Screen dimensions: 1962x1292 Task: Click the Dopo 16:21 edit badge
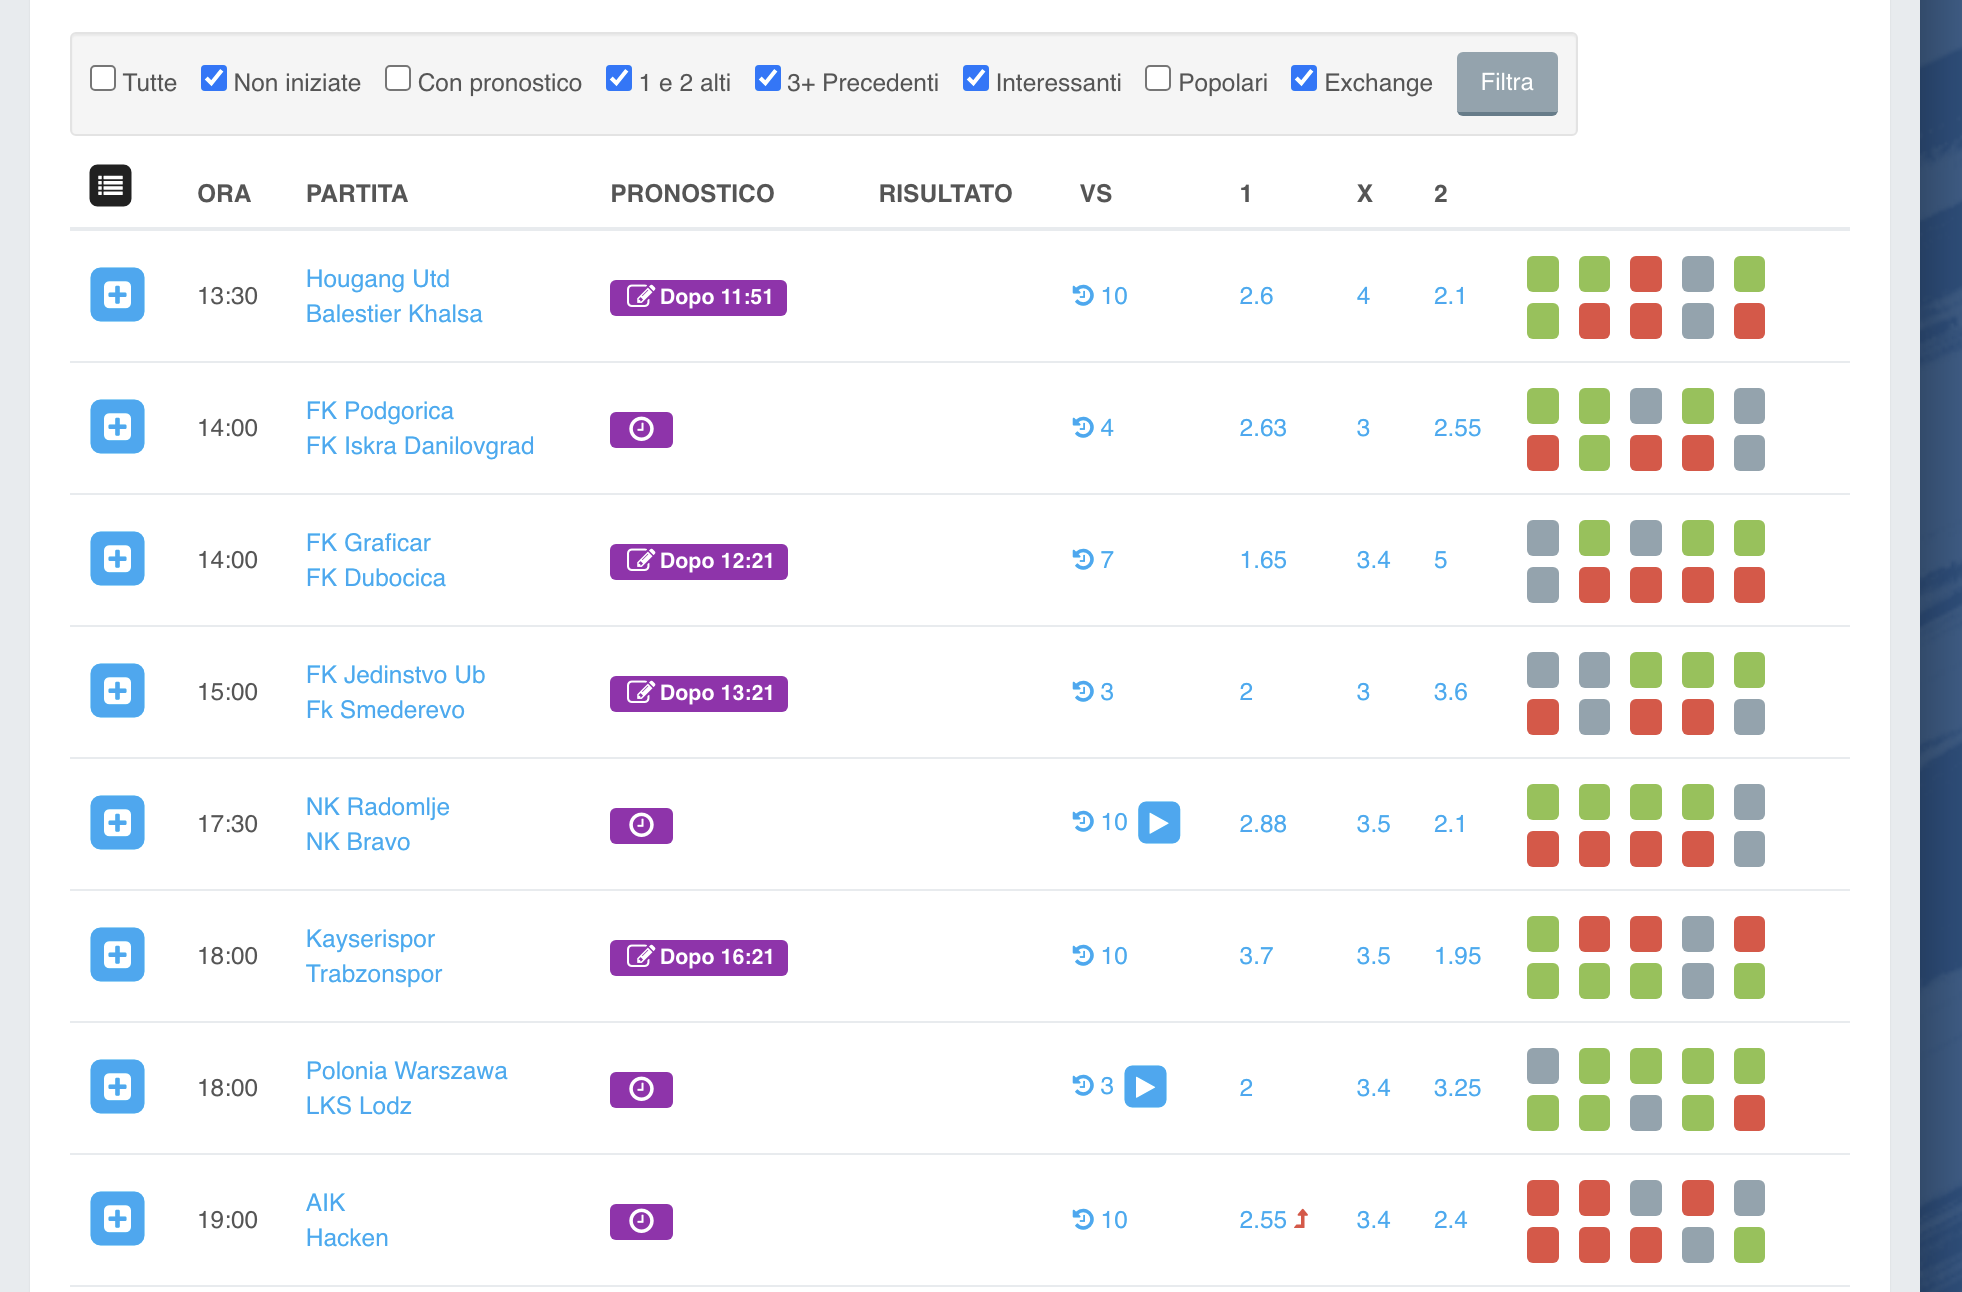698,957
